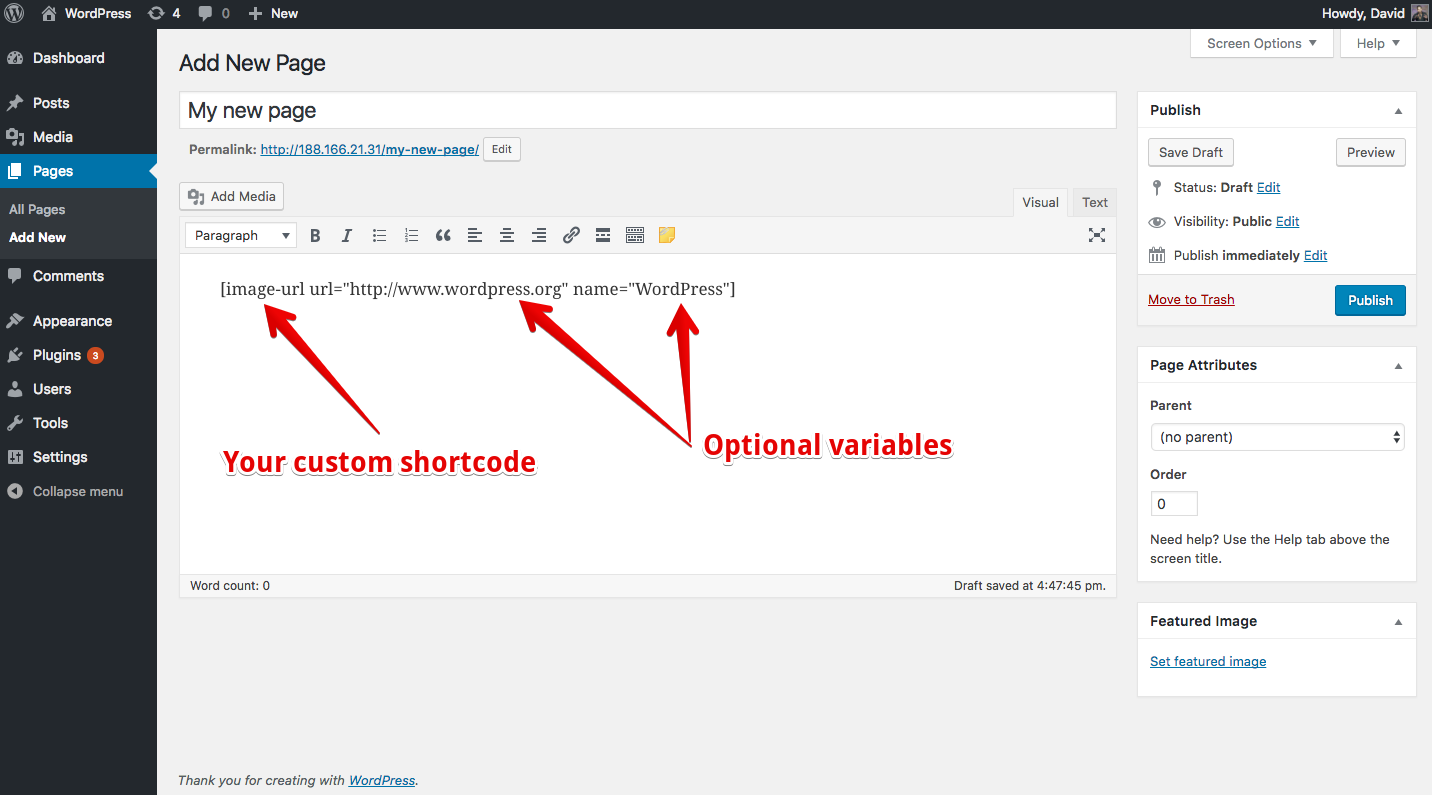Open the permalink URL
The width and height of the screenshot is (1432, 795).
tap(369, 150)
